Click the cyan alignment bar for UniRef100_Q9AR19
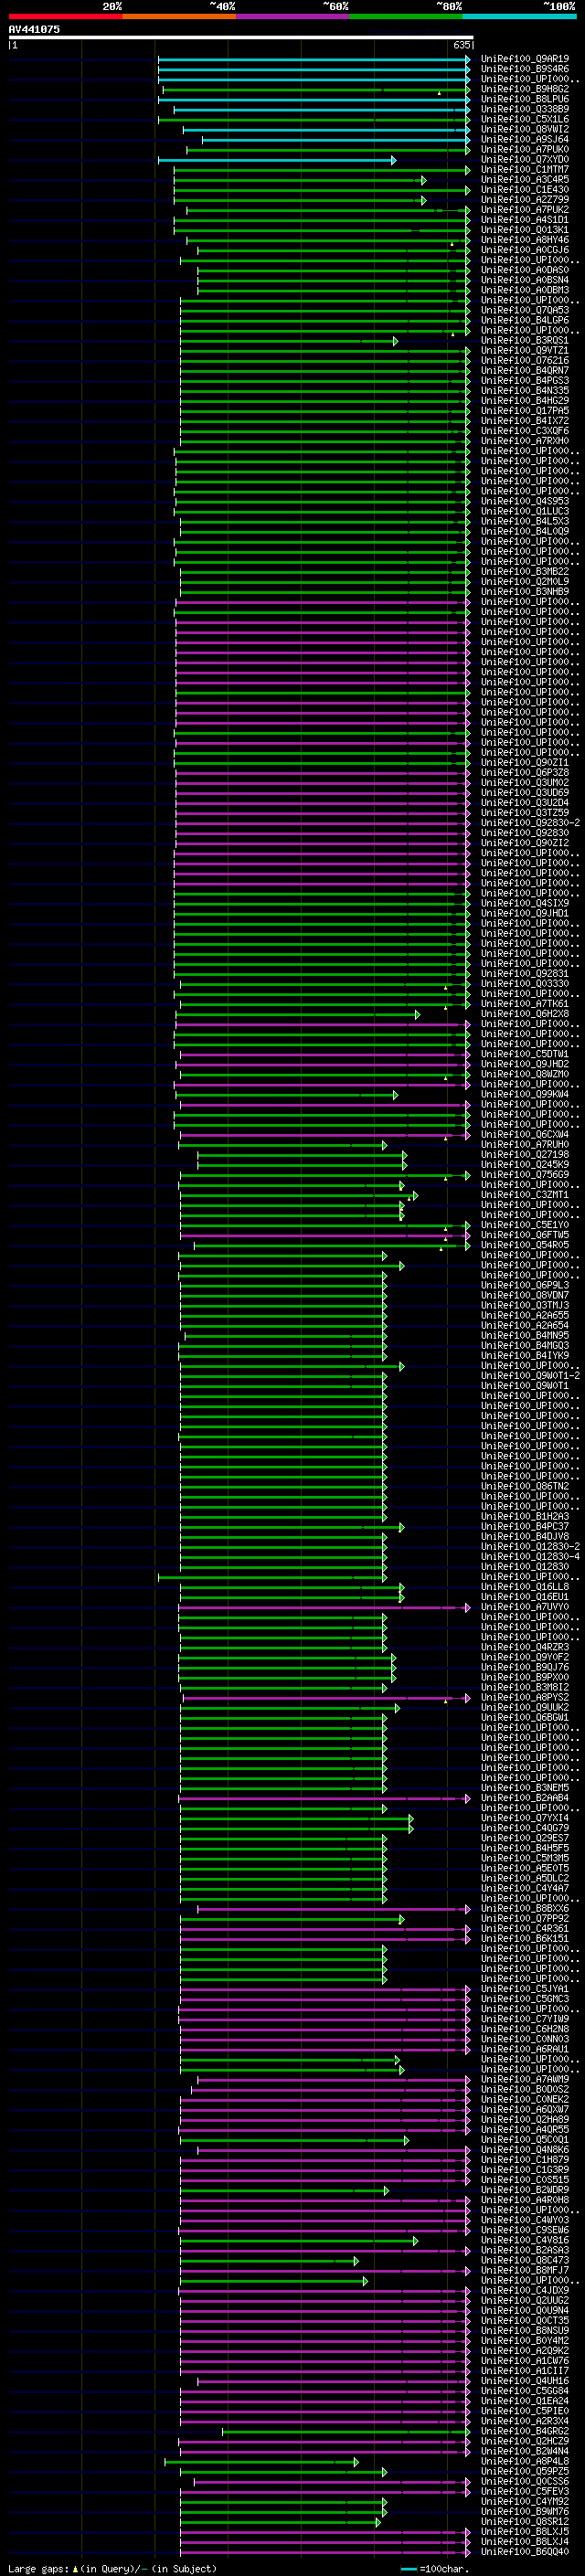Viewport: 585px width, 2576px height. tap(314, 59)
